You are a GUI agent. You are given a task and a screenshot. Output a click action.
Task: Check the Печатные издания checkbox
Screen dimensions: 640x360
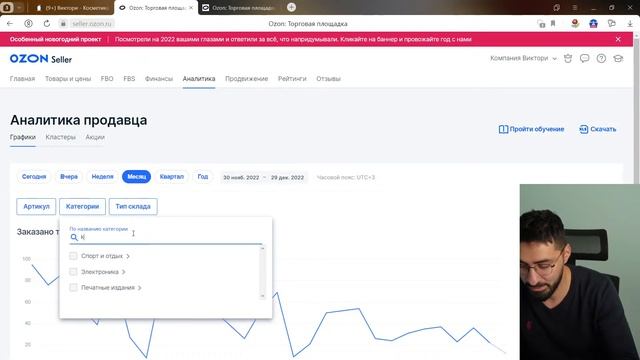coord(73,288)
